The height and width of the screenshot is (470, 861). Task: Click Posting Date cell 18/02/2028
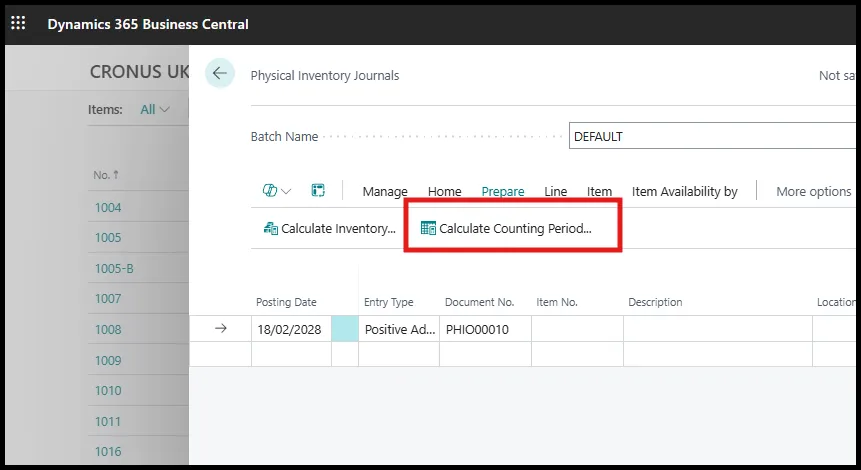(292, 329)
